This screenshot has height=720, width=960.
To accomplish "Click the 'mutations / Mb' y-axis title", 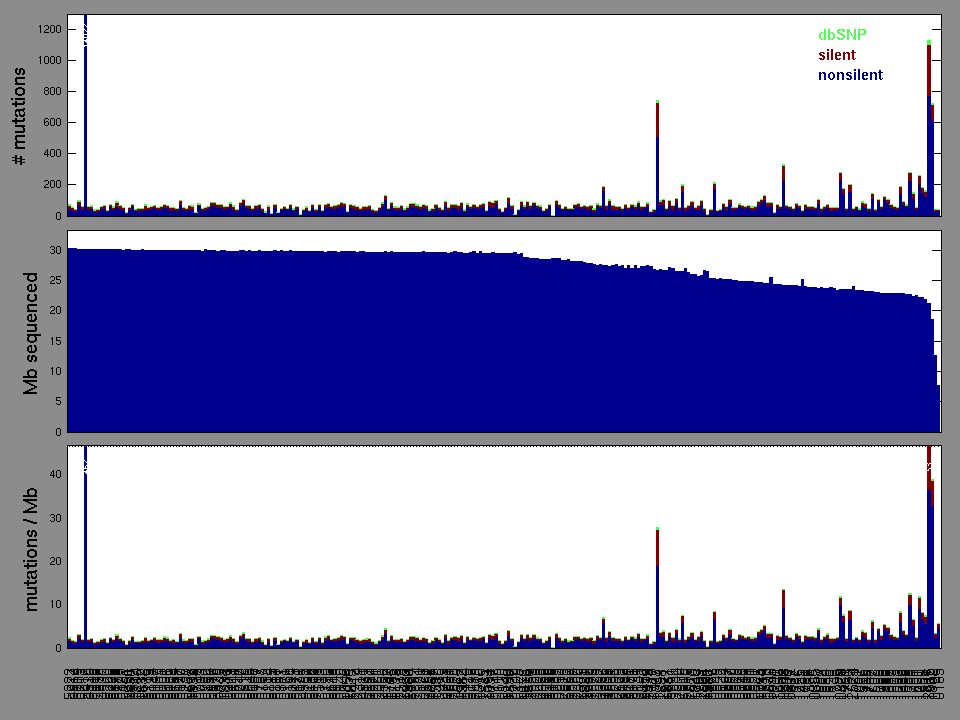I will pyautogui.click(x=30, y=548).
